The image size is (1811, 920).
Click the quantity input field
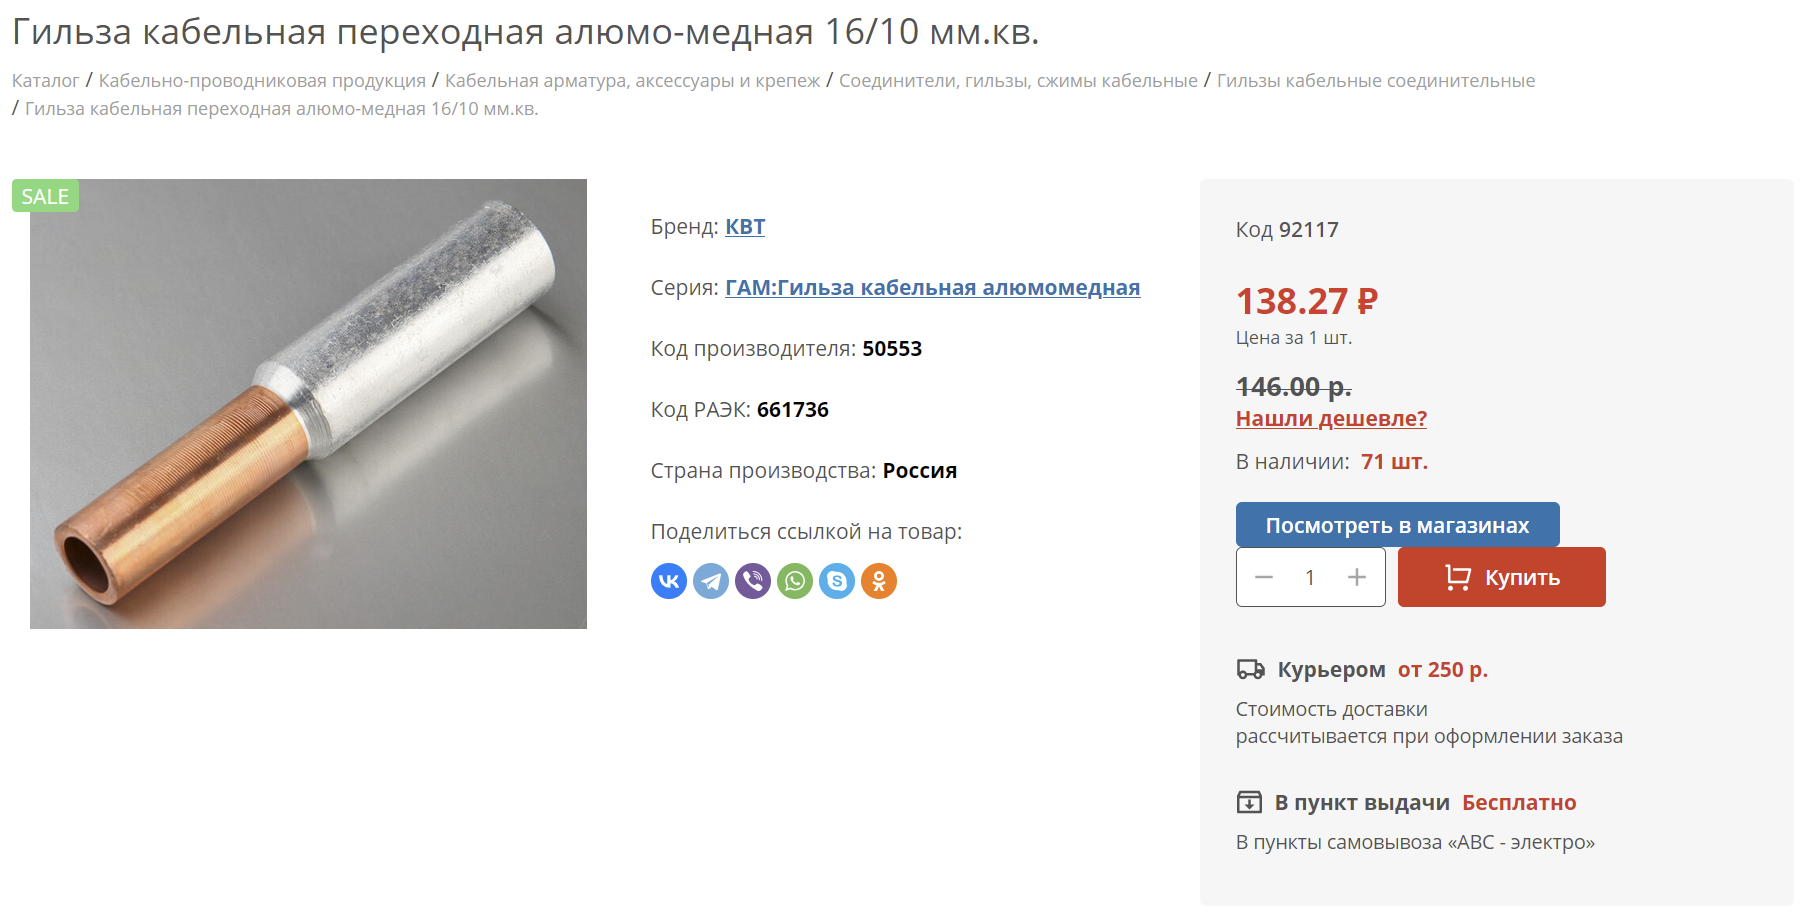point(1310,577)
